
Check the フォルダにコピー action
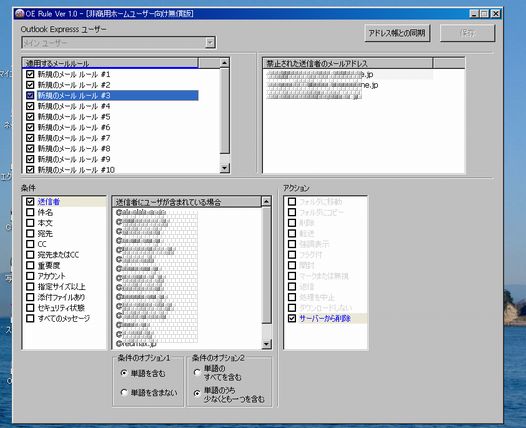tap(292, 212)
